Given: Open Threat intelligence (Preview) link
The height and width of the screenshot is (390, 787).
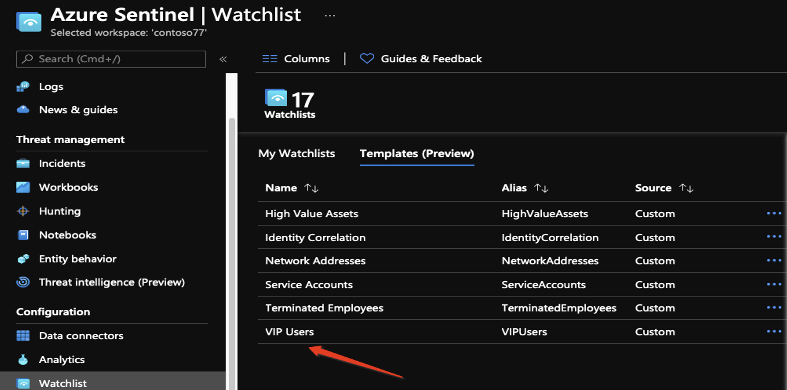Looking at the screenshot, I should (111, 283).
